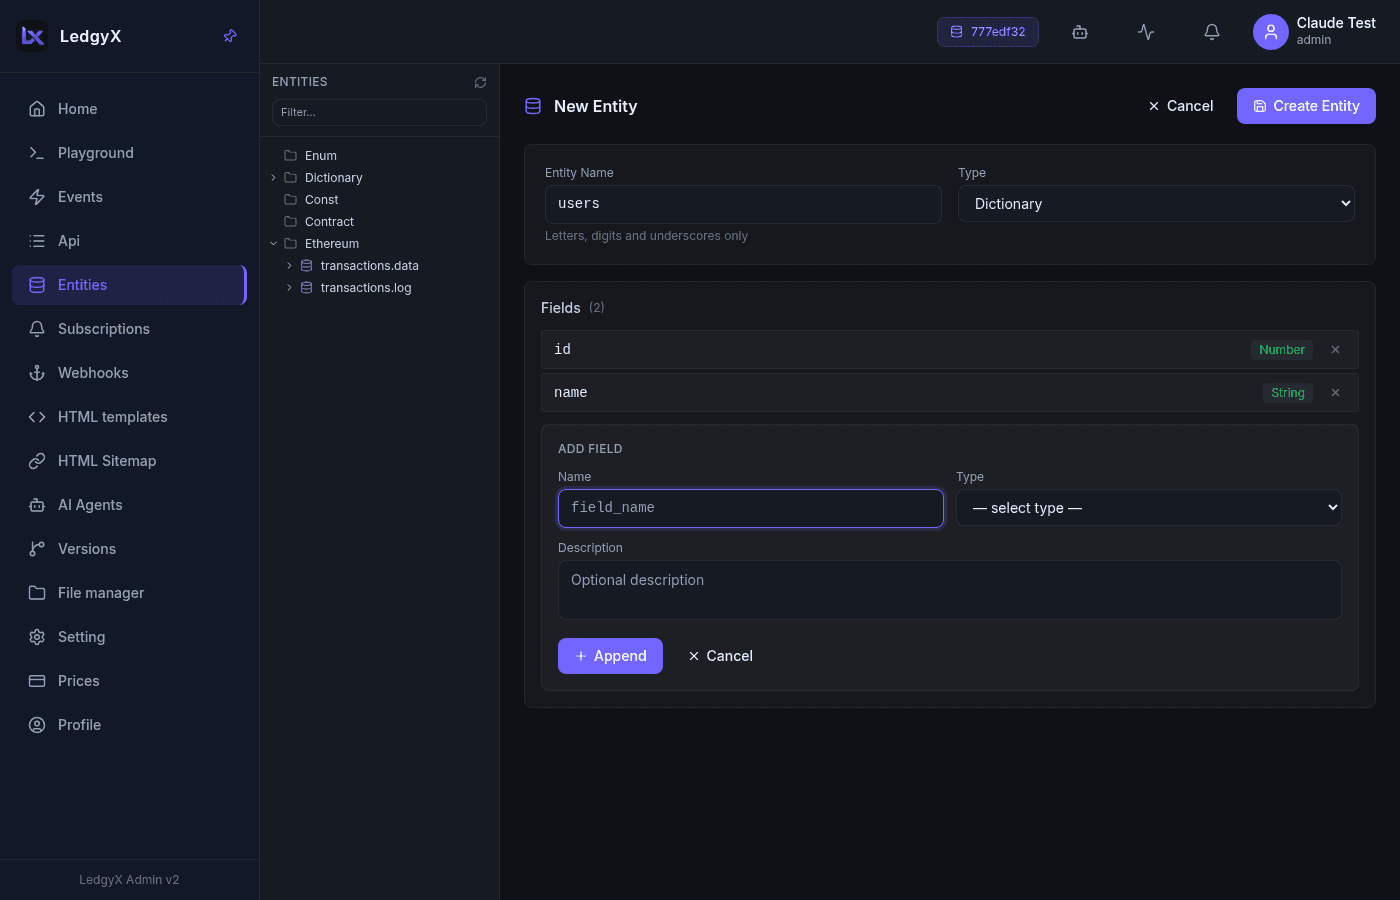Open the Playground section
The height and width of the screenshot is (900, 1400).
point(129,153)
